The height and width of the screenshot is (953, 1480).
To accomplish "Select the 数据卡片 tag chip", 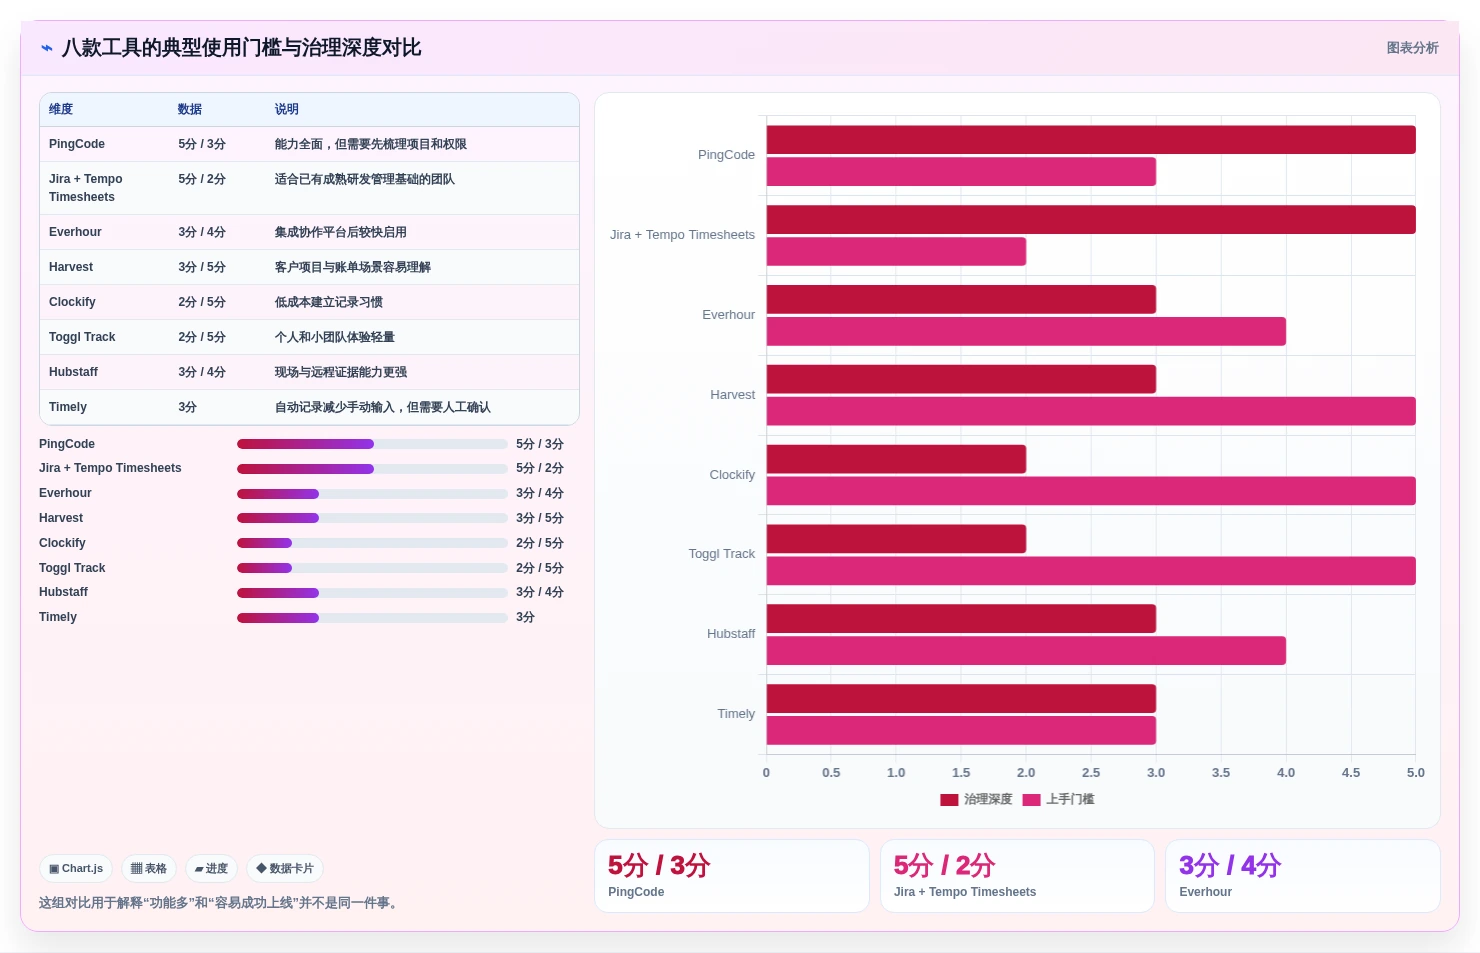I will click(x=285, y=869).
